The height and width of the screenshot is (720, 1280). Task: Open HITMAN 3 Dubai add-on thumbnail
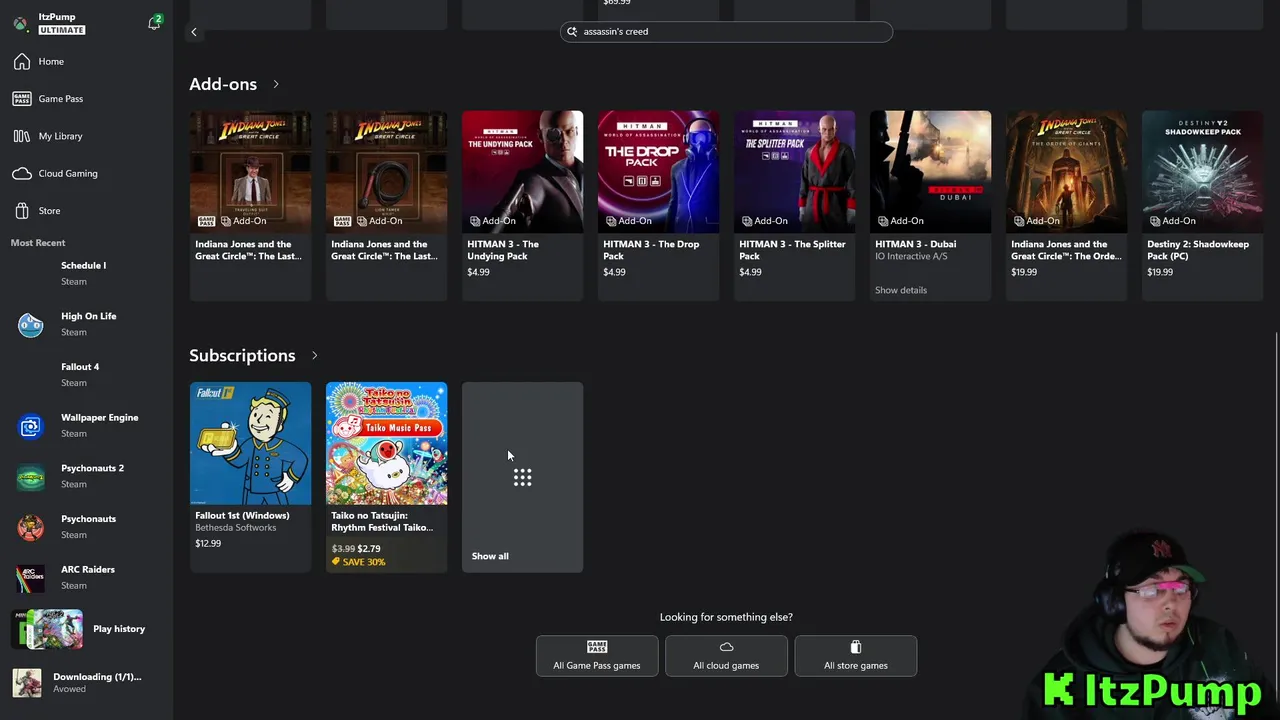click(930, 171)
